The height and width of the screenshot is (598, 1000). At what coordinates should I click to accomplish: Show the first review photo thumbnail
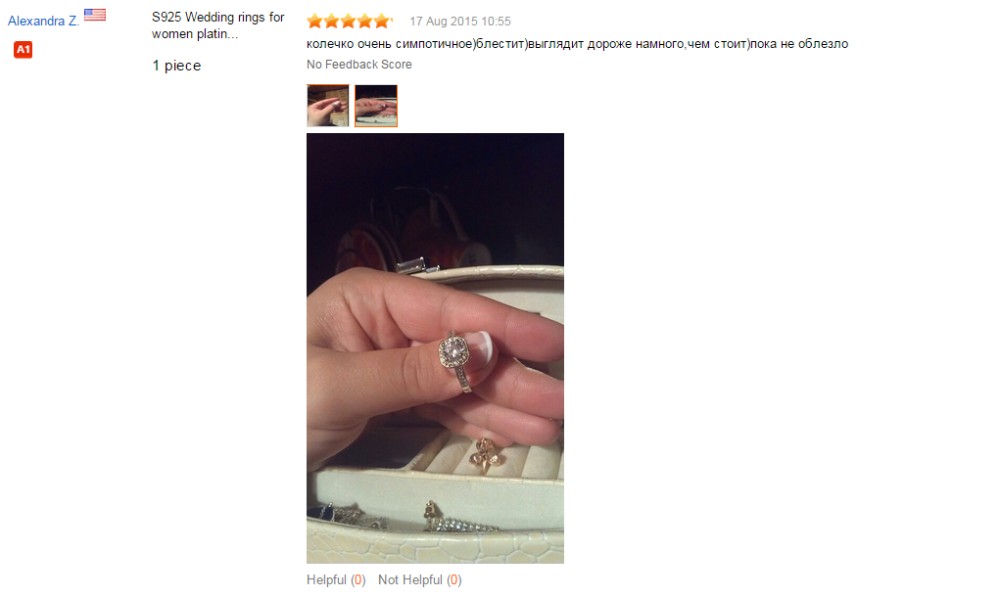[328, 106]
